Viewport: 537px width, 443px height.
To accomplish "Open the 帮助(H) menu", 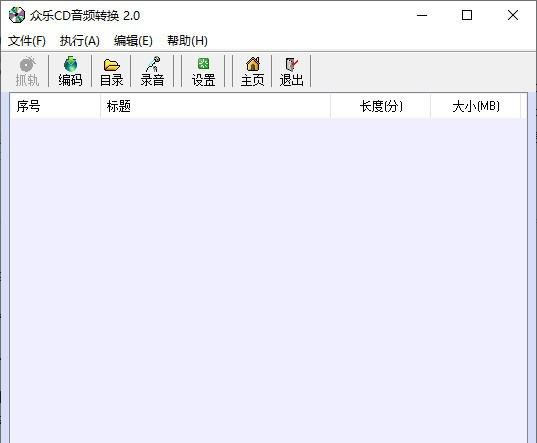I will coord(187,41).
